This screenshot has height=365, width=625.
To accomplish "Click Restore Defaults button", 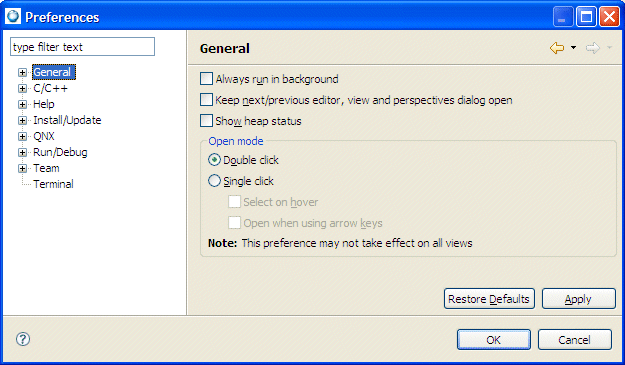I will [489, 299].
